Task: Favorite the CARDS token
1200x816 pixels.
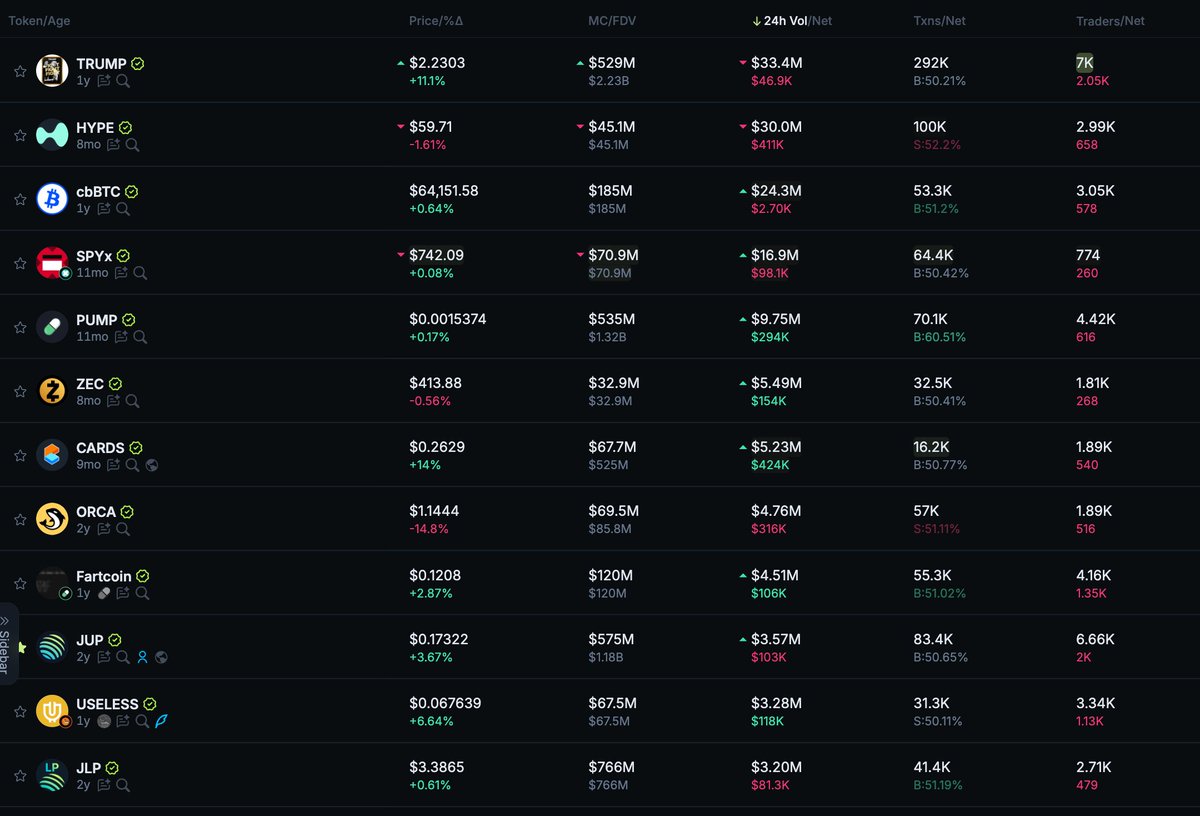Action: tap(19, 455)
